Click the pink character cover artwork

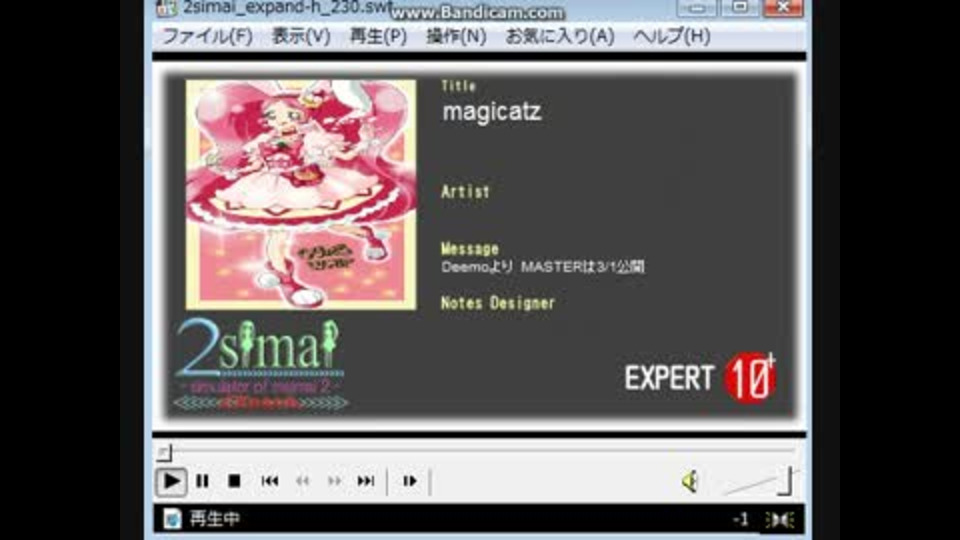click(x=301, y=195)
